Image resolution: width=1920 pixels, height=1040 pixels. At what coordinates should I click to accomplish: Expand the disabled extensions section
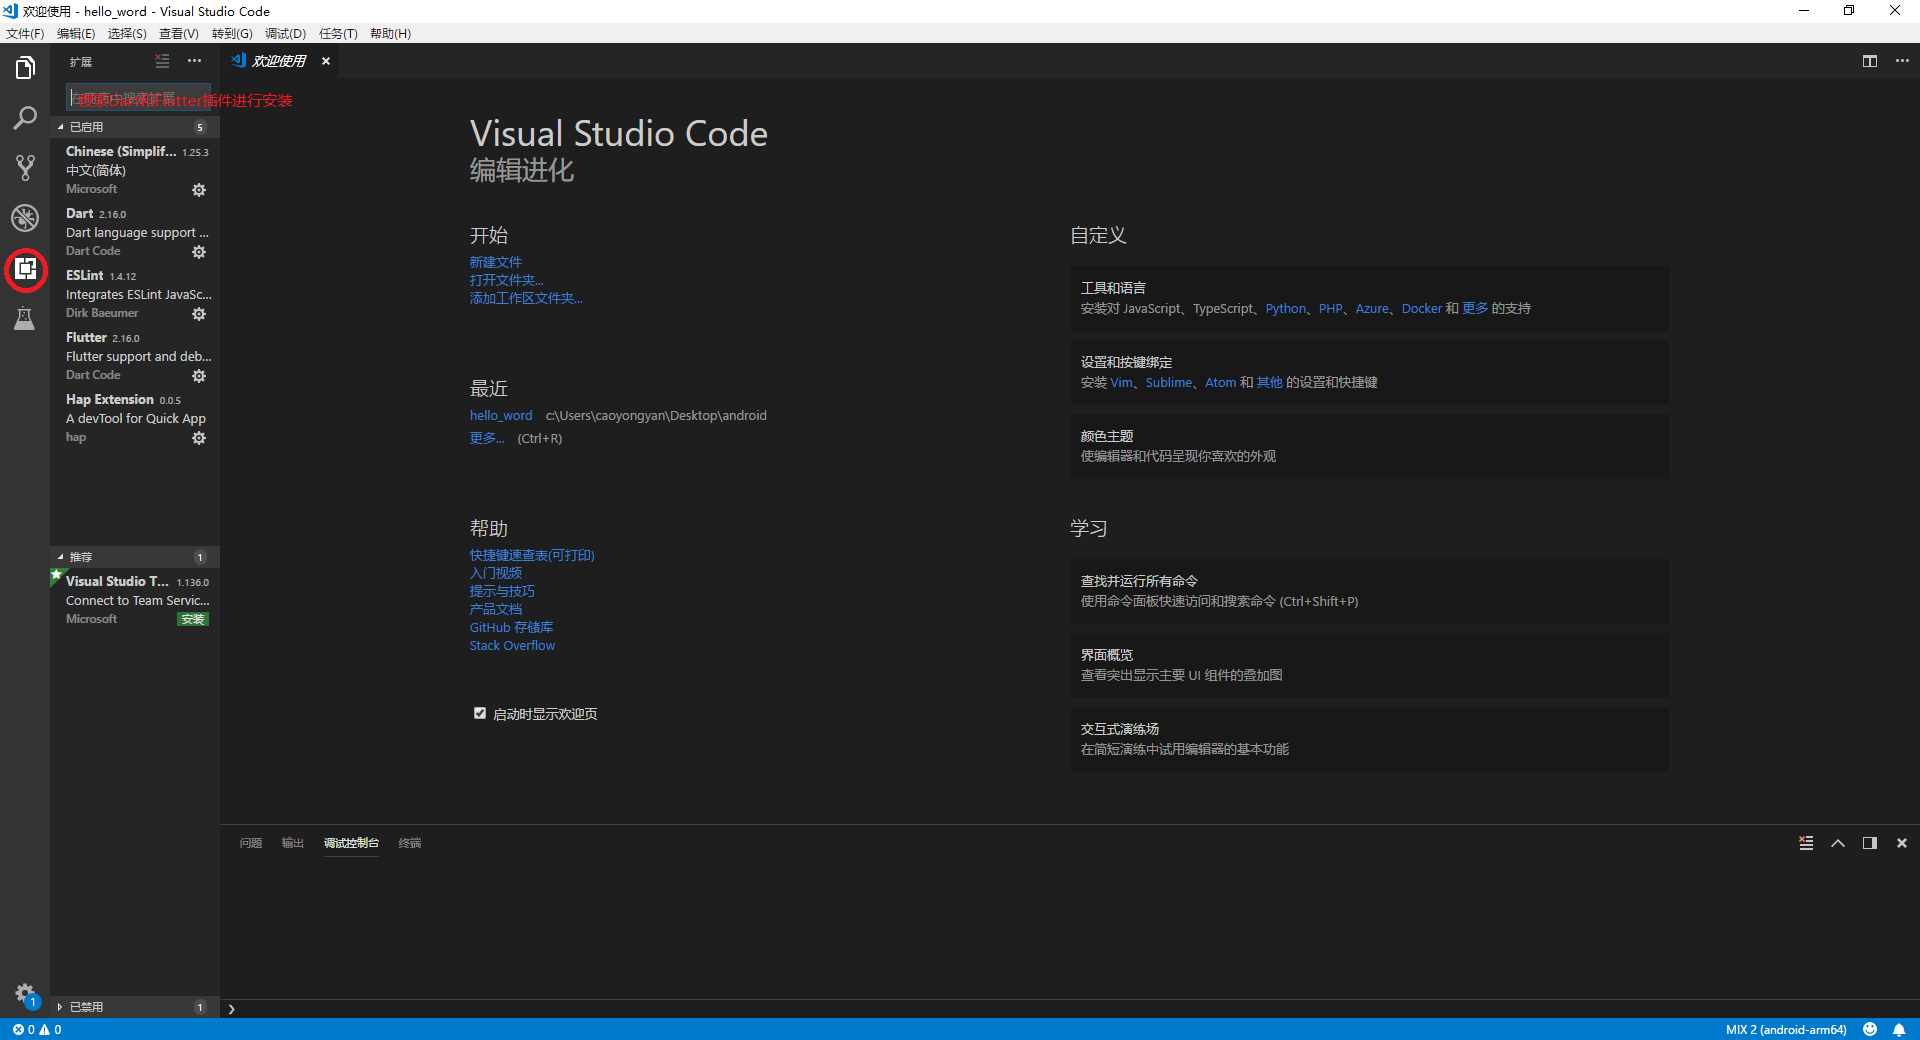point(135,1007)
